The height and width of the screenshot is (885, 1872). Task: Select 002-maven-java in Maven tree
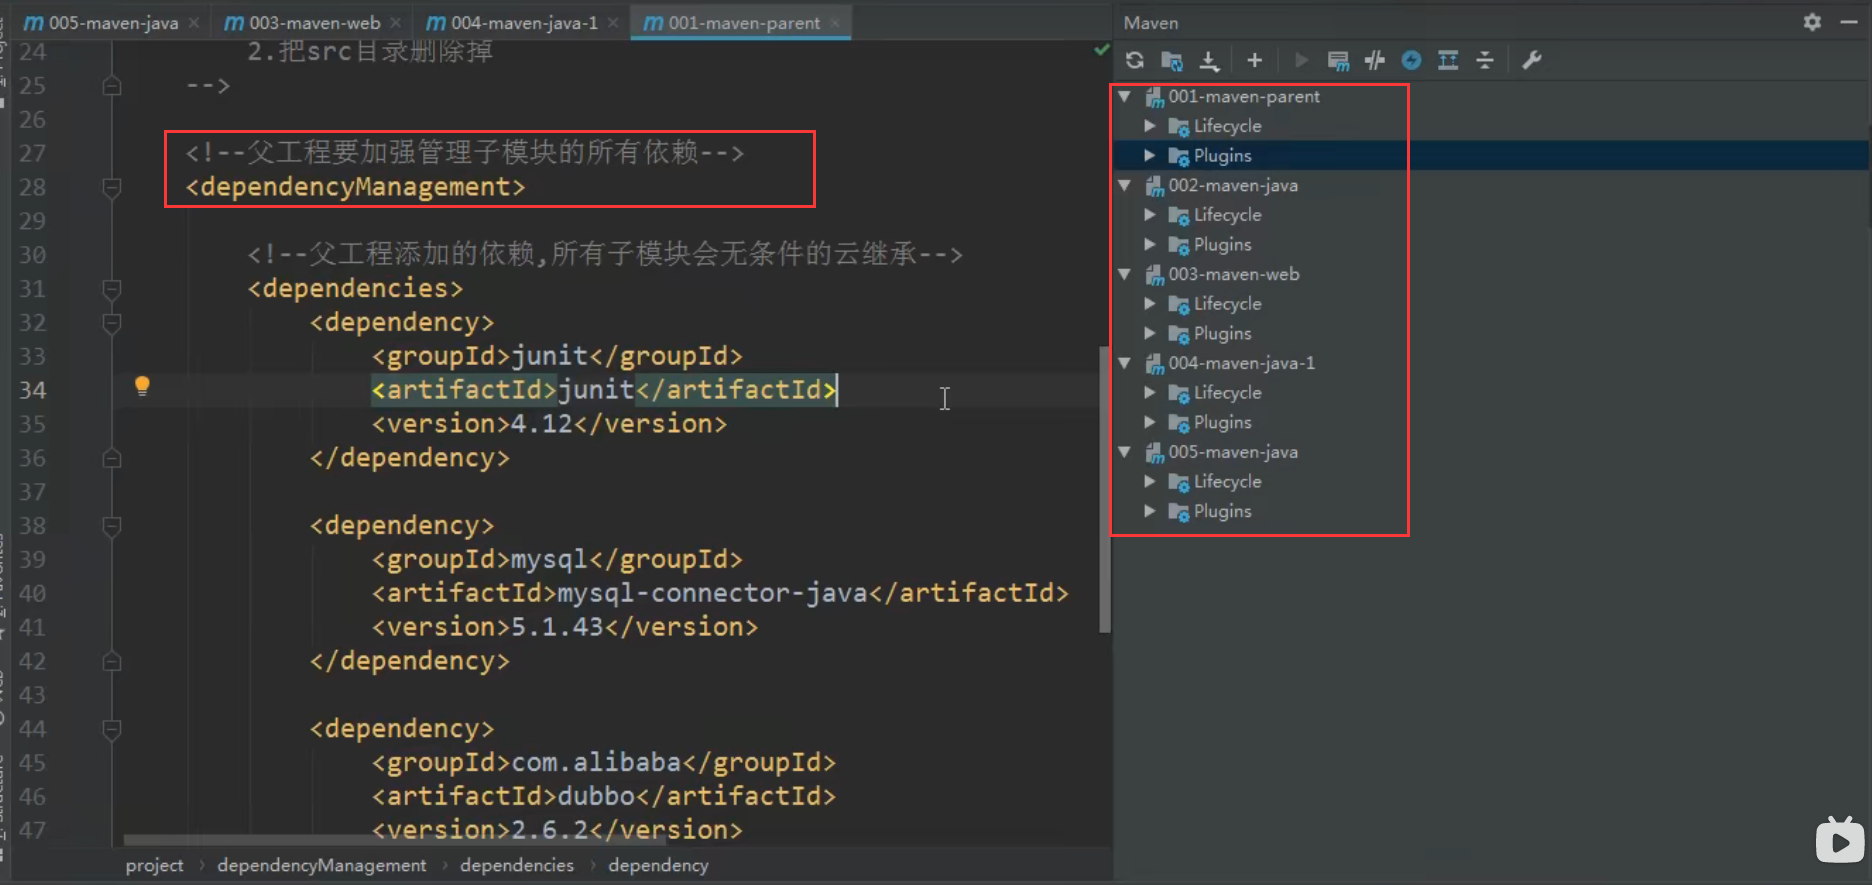(x=1233, y=185)
